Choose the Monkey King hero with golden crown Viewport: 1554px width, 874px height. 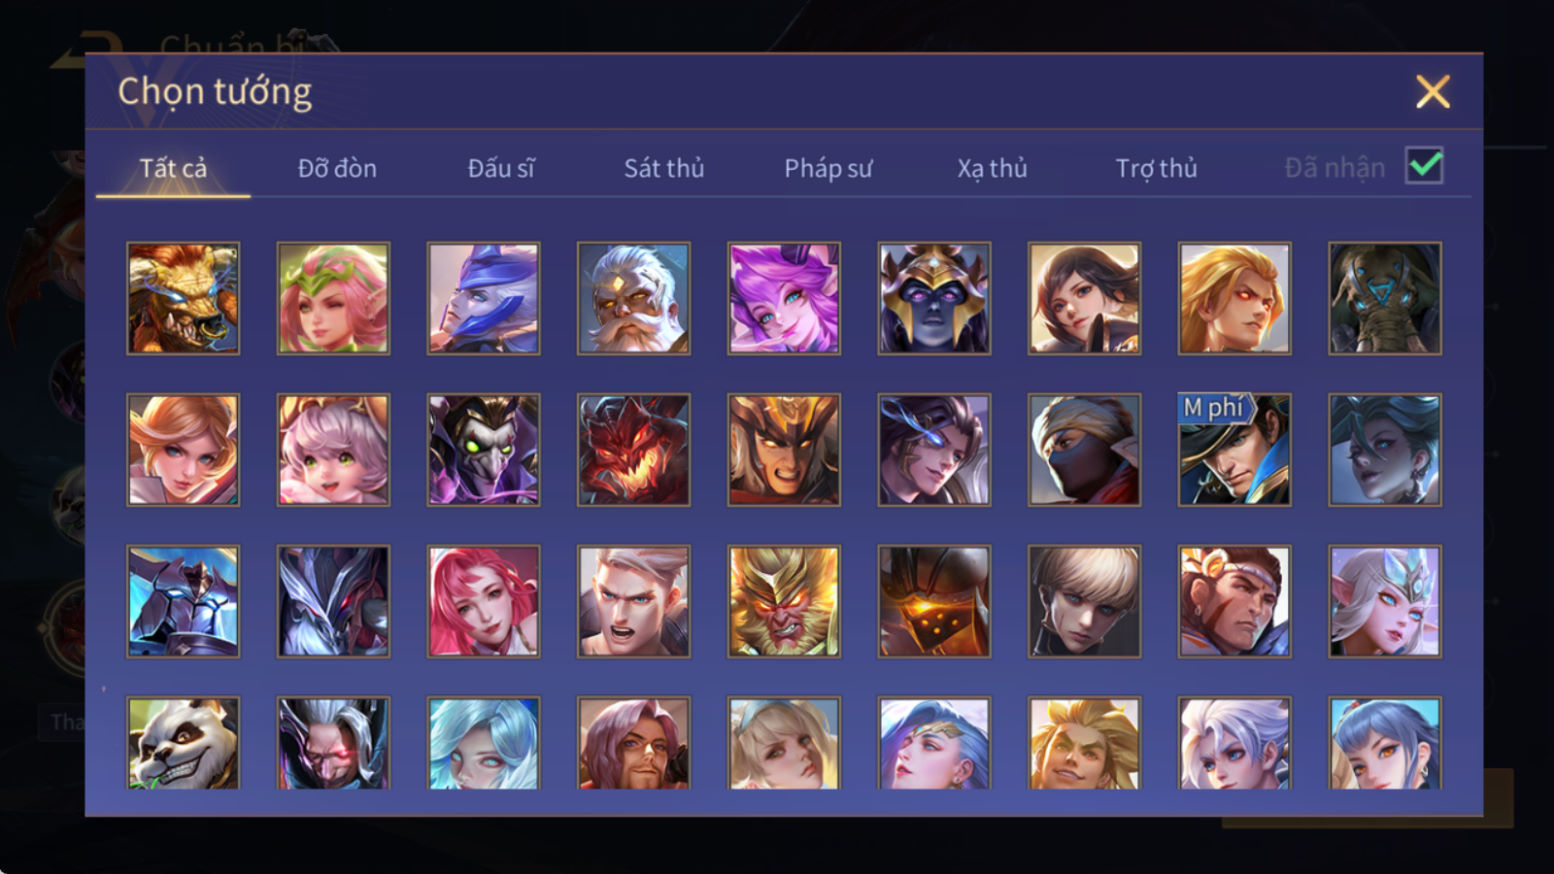pos(784,601)
